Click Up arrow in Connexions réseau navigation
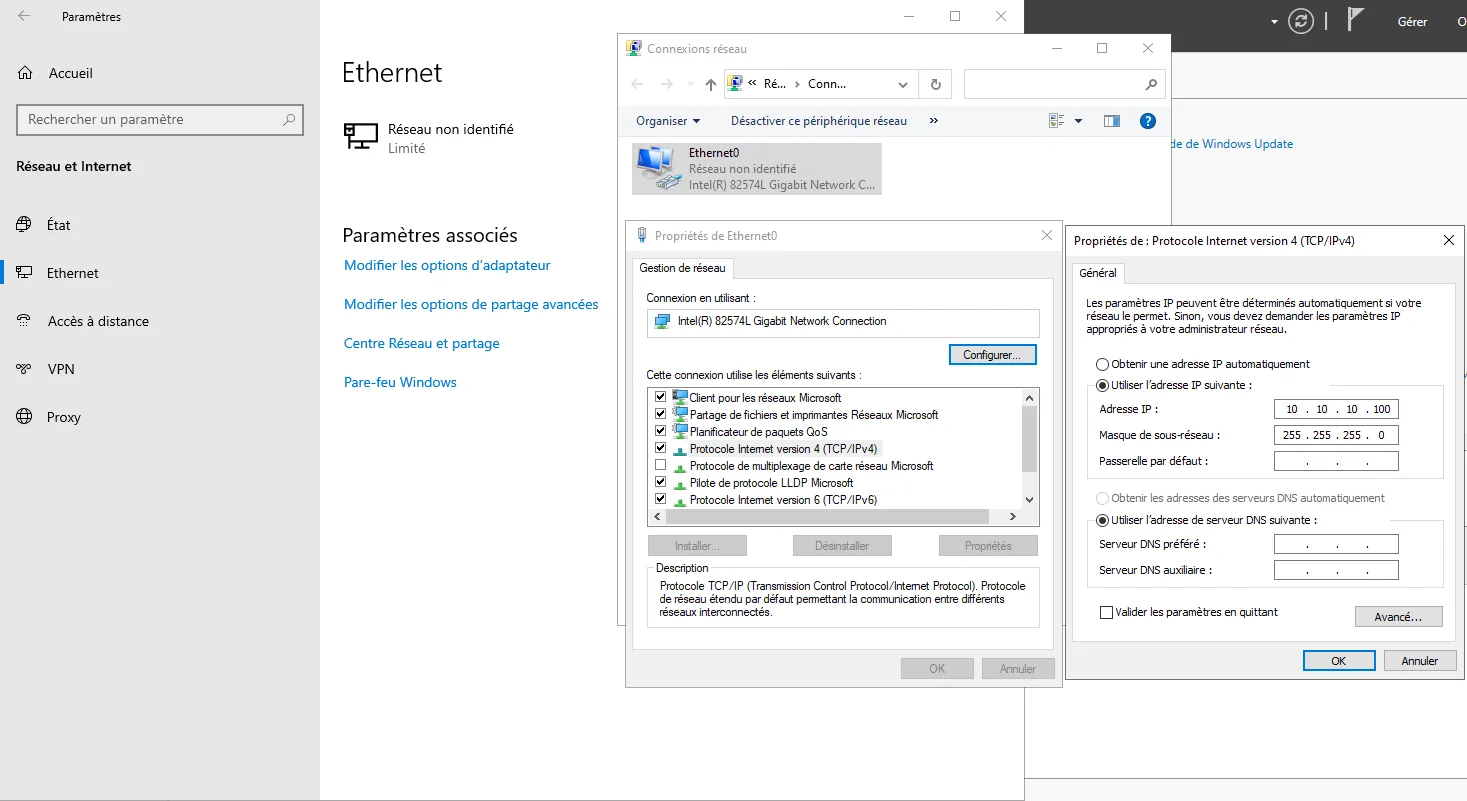This screenshot has width=1467, height=801. (710, 85)
